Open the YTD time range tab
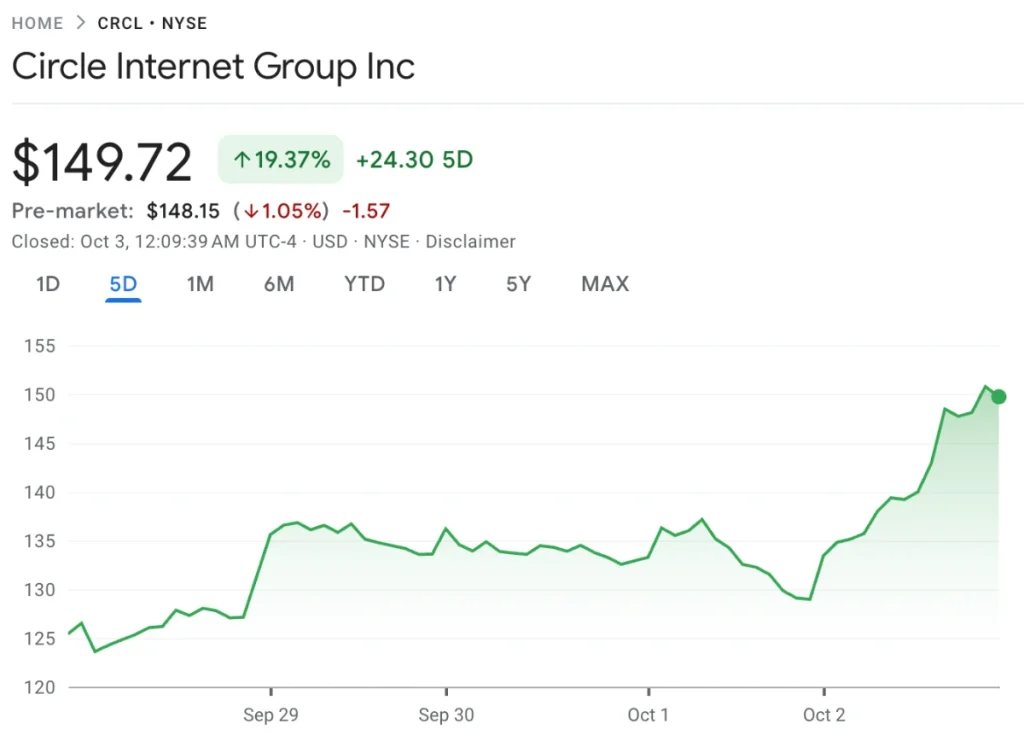Viewport: 1024px width, 747px height. (364, 284)
